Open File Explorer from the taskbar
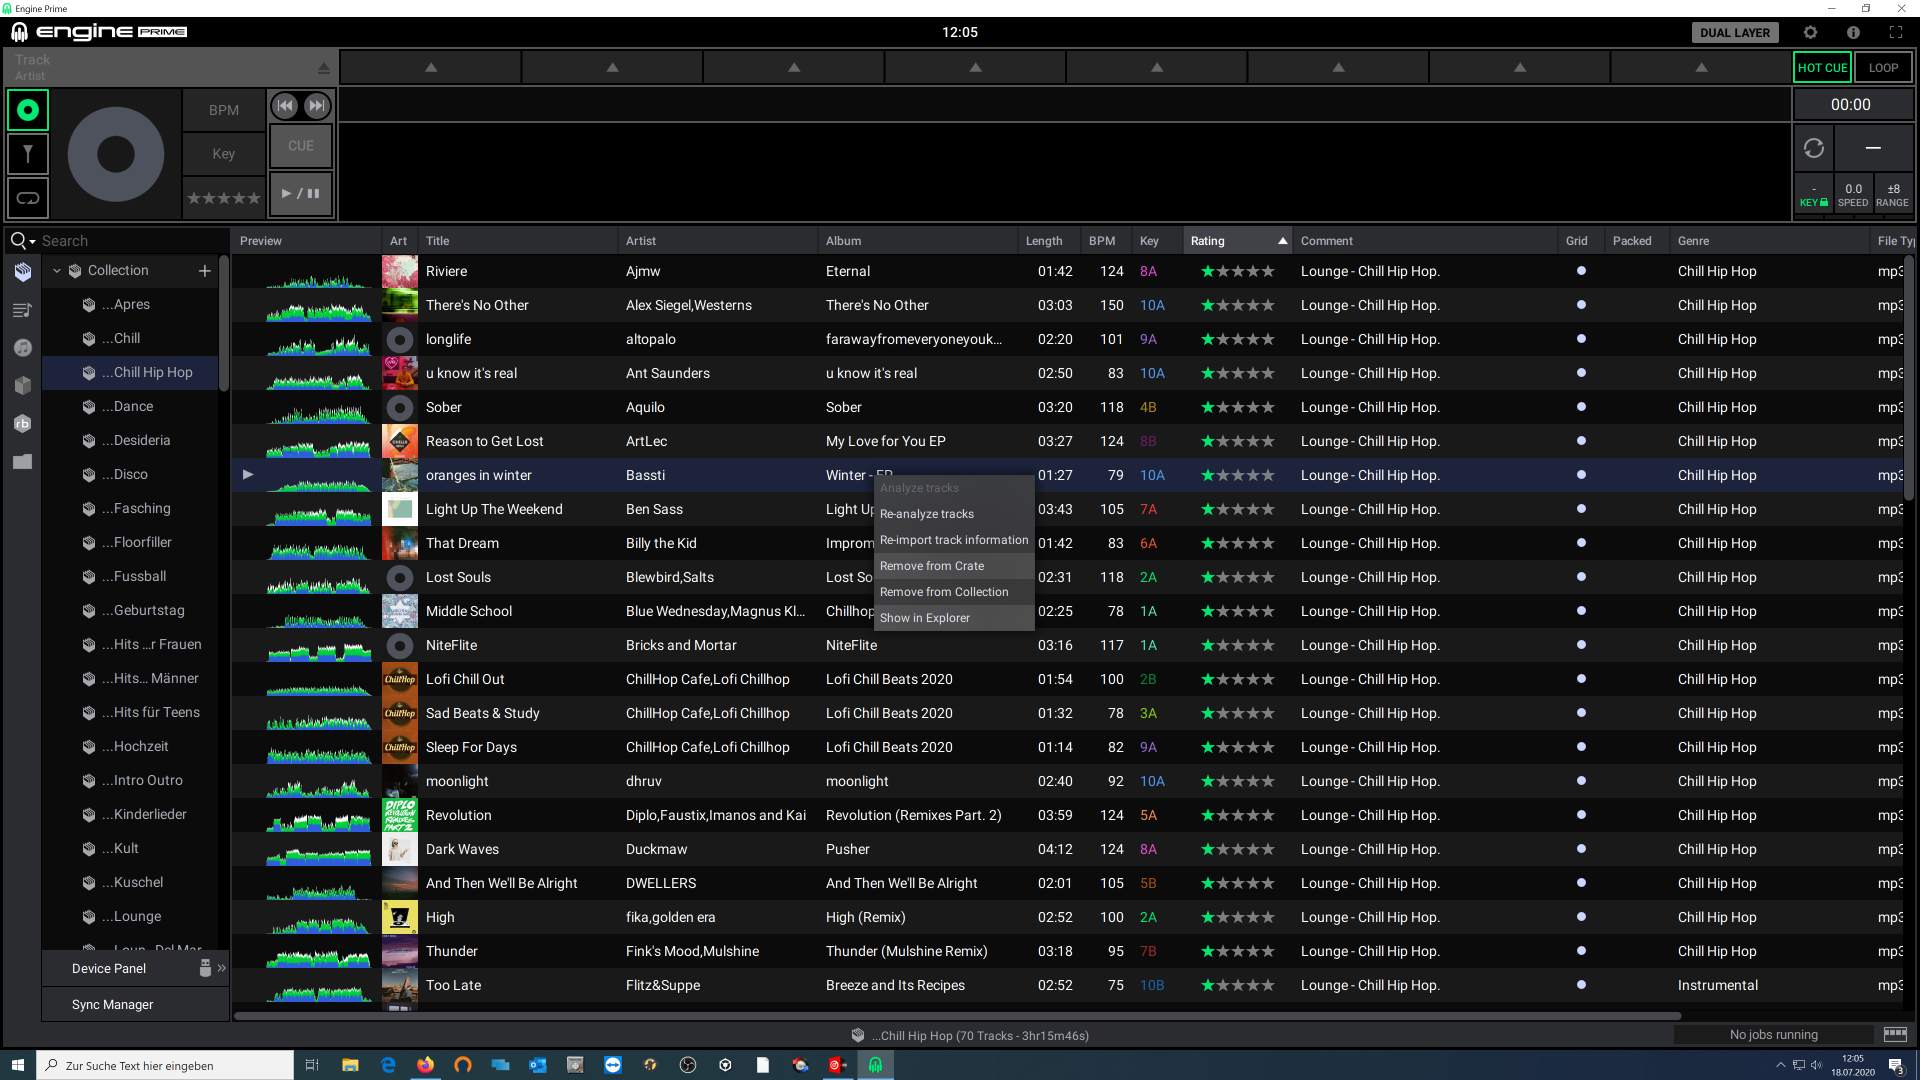 tap(350, 1065)
